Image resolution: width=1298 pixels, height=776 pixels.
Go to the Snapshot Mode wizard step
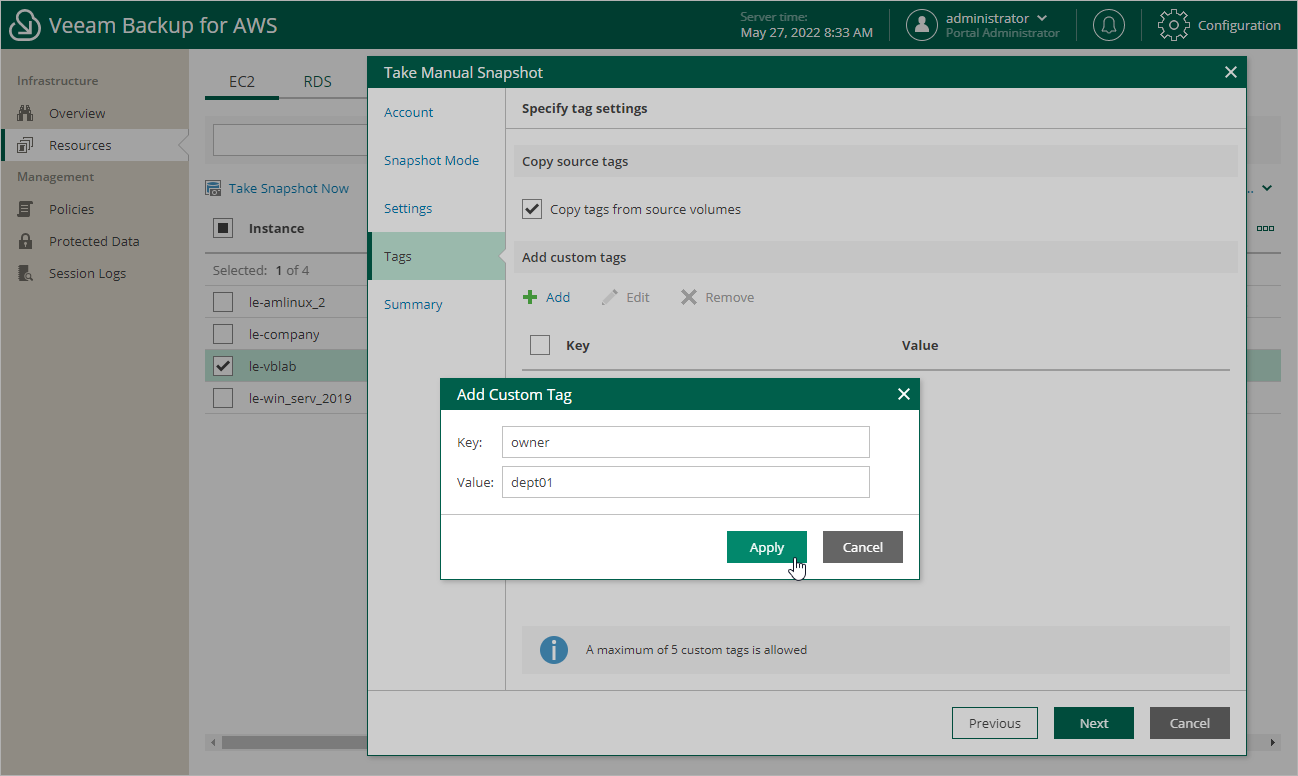pos(432,160)
